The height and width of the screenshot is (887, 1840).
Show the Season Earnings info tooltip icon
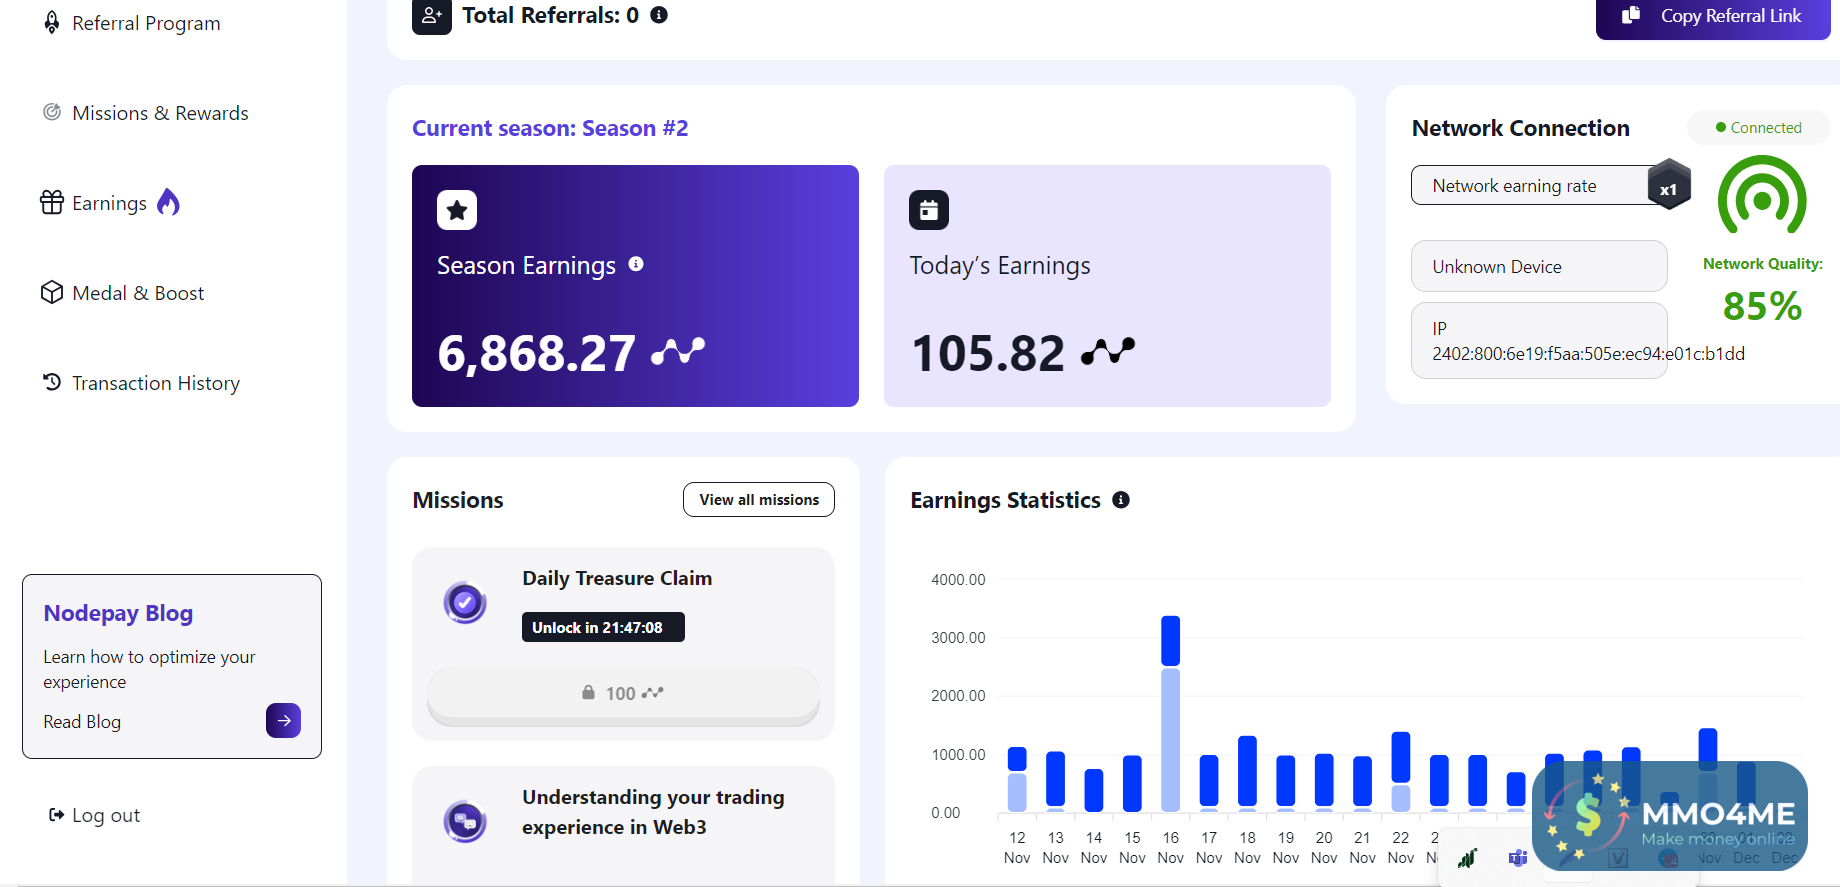click(636, 264)
